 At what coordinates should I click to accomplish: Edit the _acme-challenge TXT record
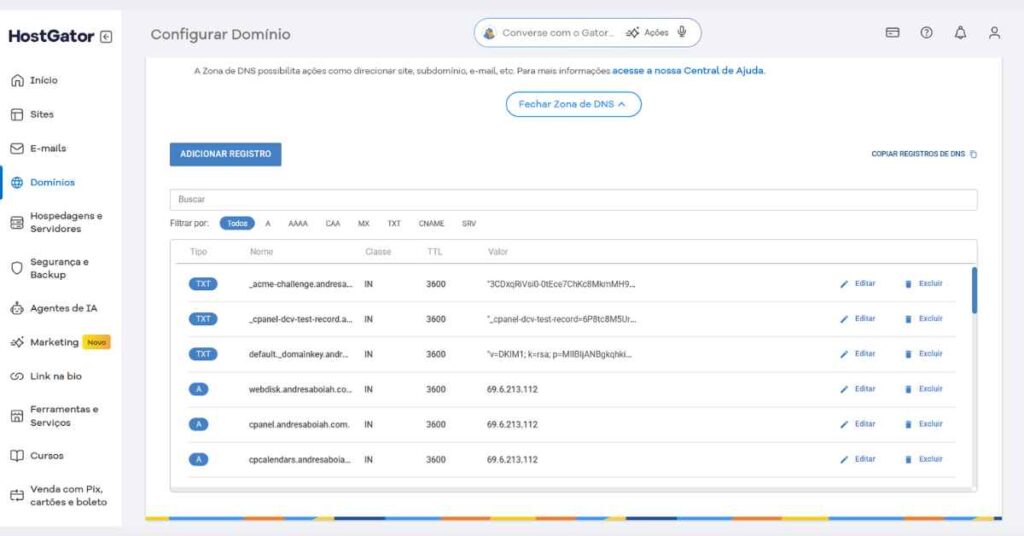pos(858,284)
